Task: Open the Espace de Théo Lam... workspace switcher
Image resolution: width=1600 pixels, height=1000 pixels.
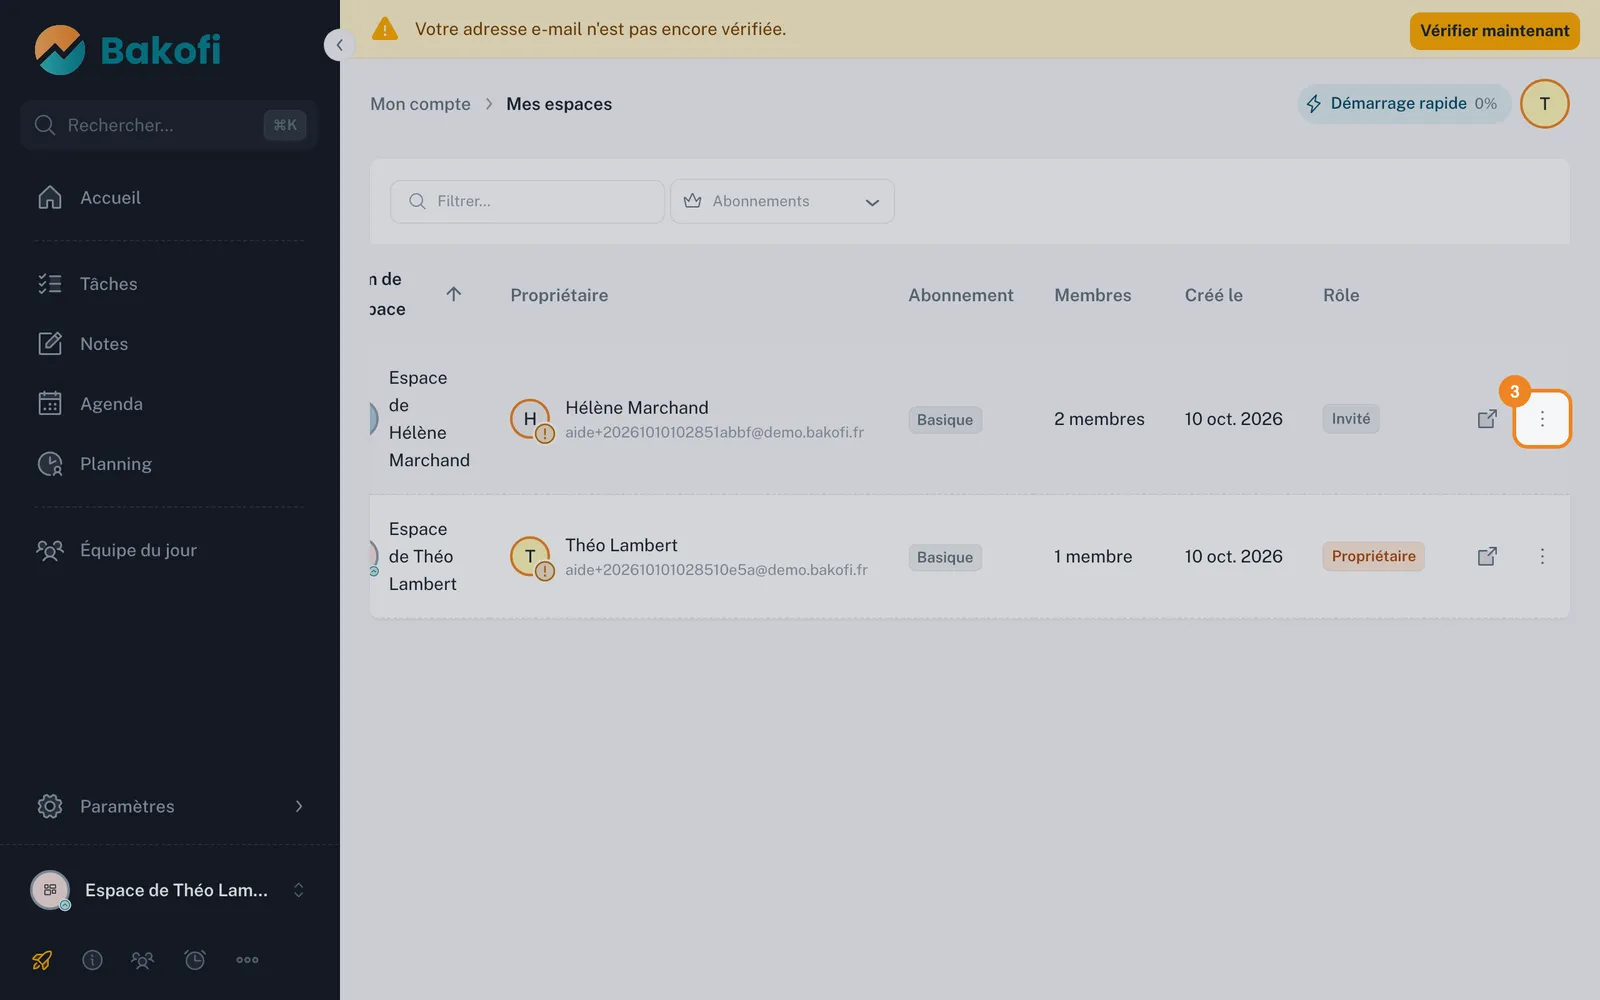Action: coord(170,890)
